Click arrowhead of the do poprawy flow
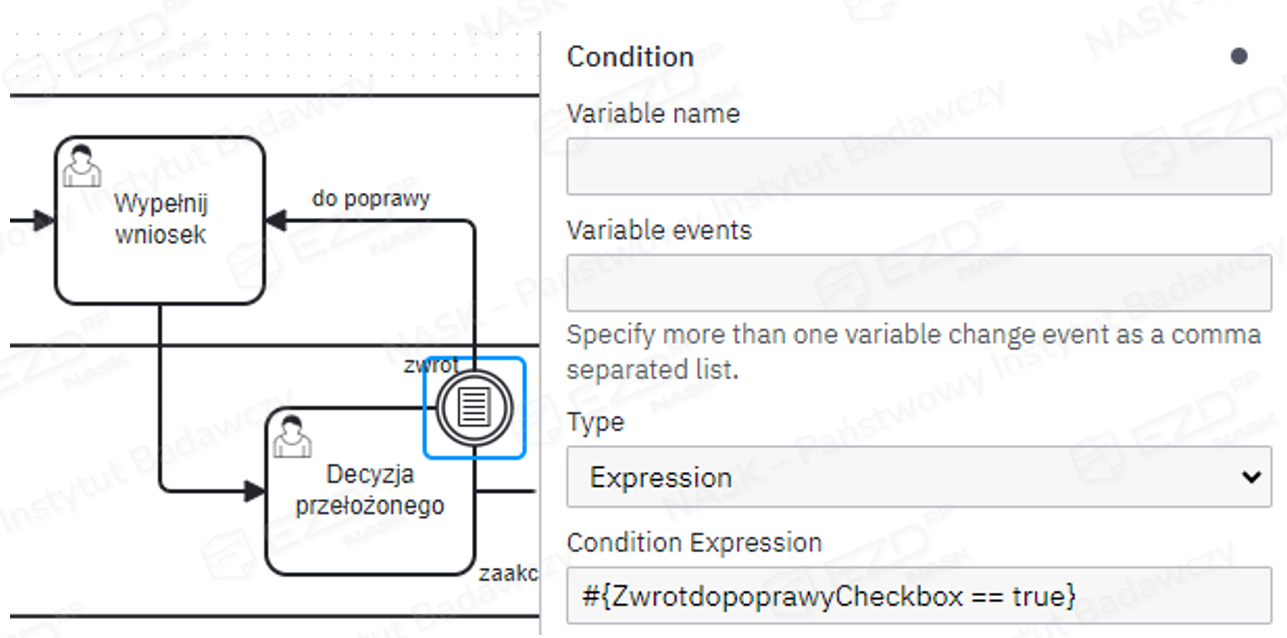The image size is (1287, 638). (x=276, y=220)
